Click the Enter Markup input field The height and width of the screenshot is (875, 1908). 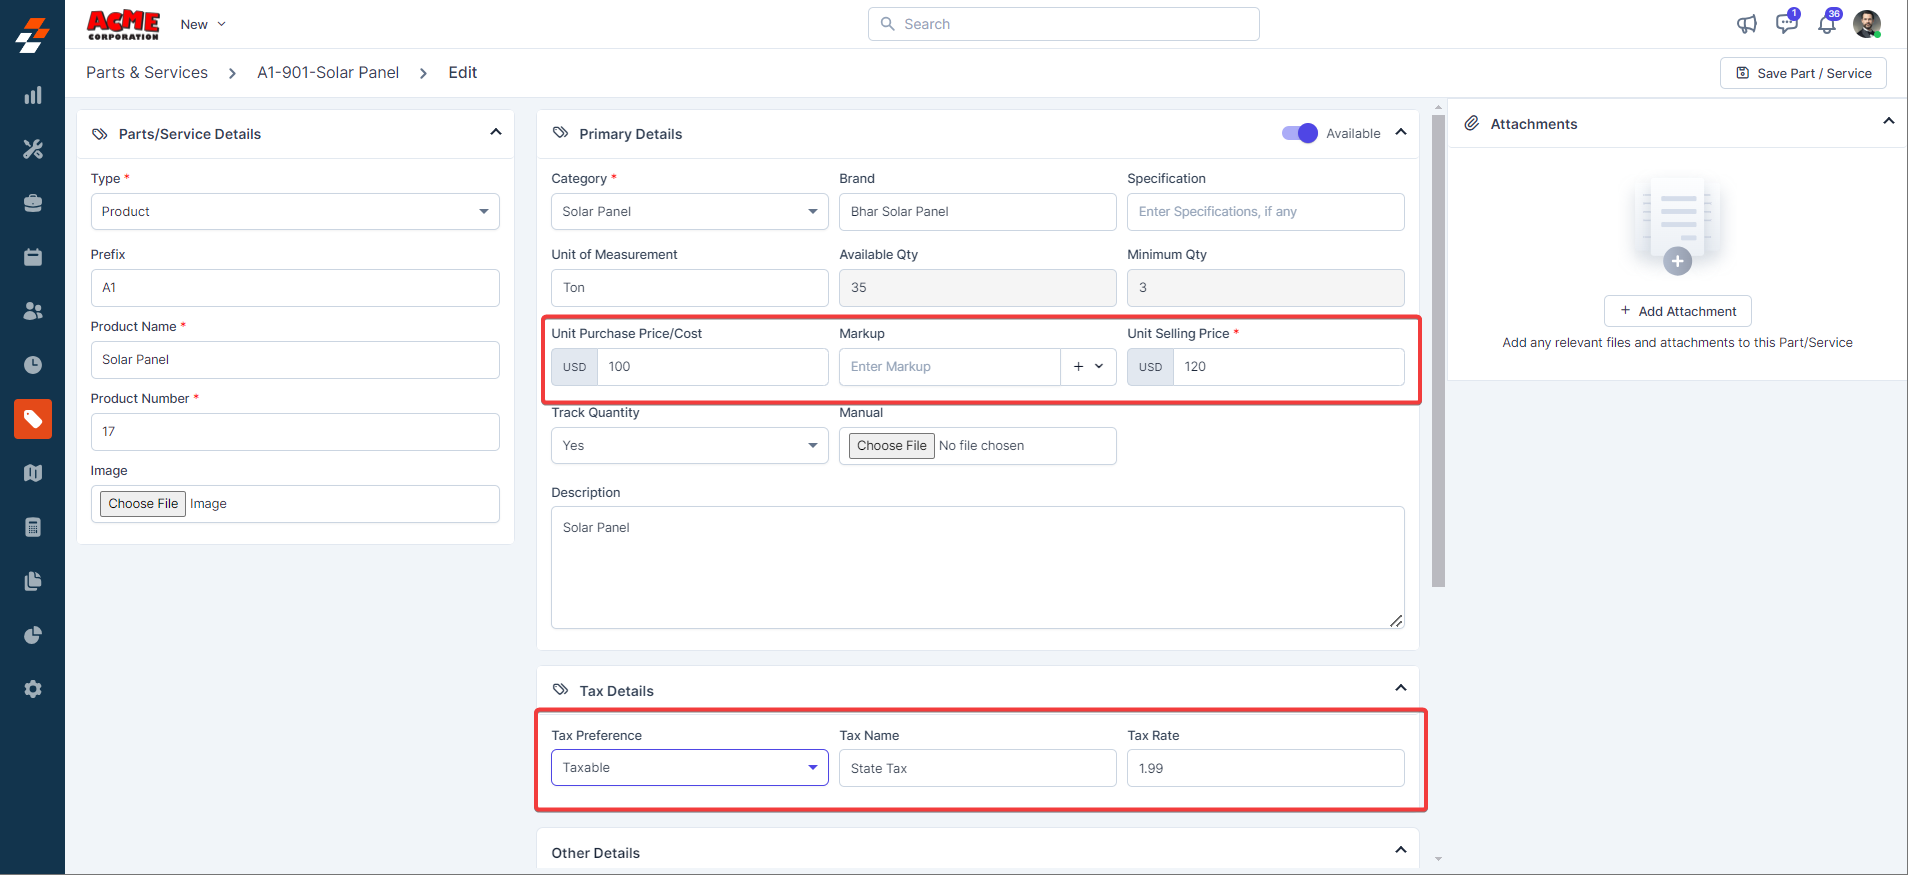click(x=949, y=367)
